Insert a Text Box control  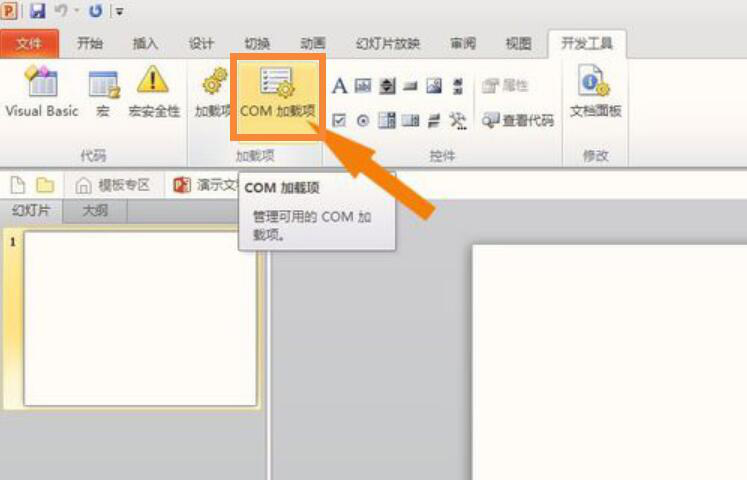coord(363,86)
